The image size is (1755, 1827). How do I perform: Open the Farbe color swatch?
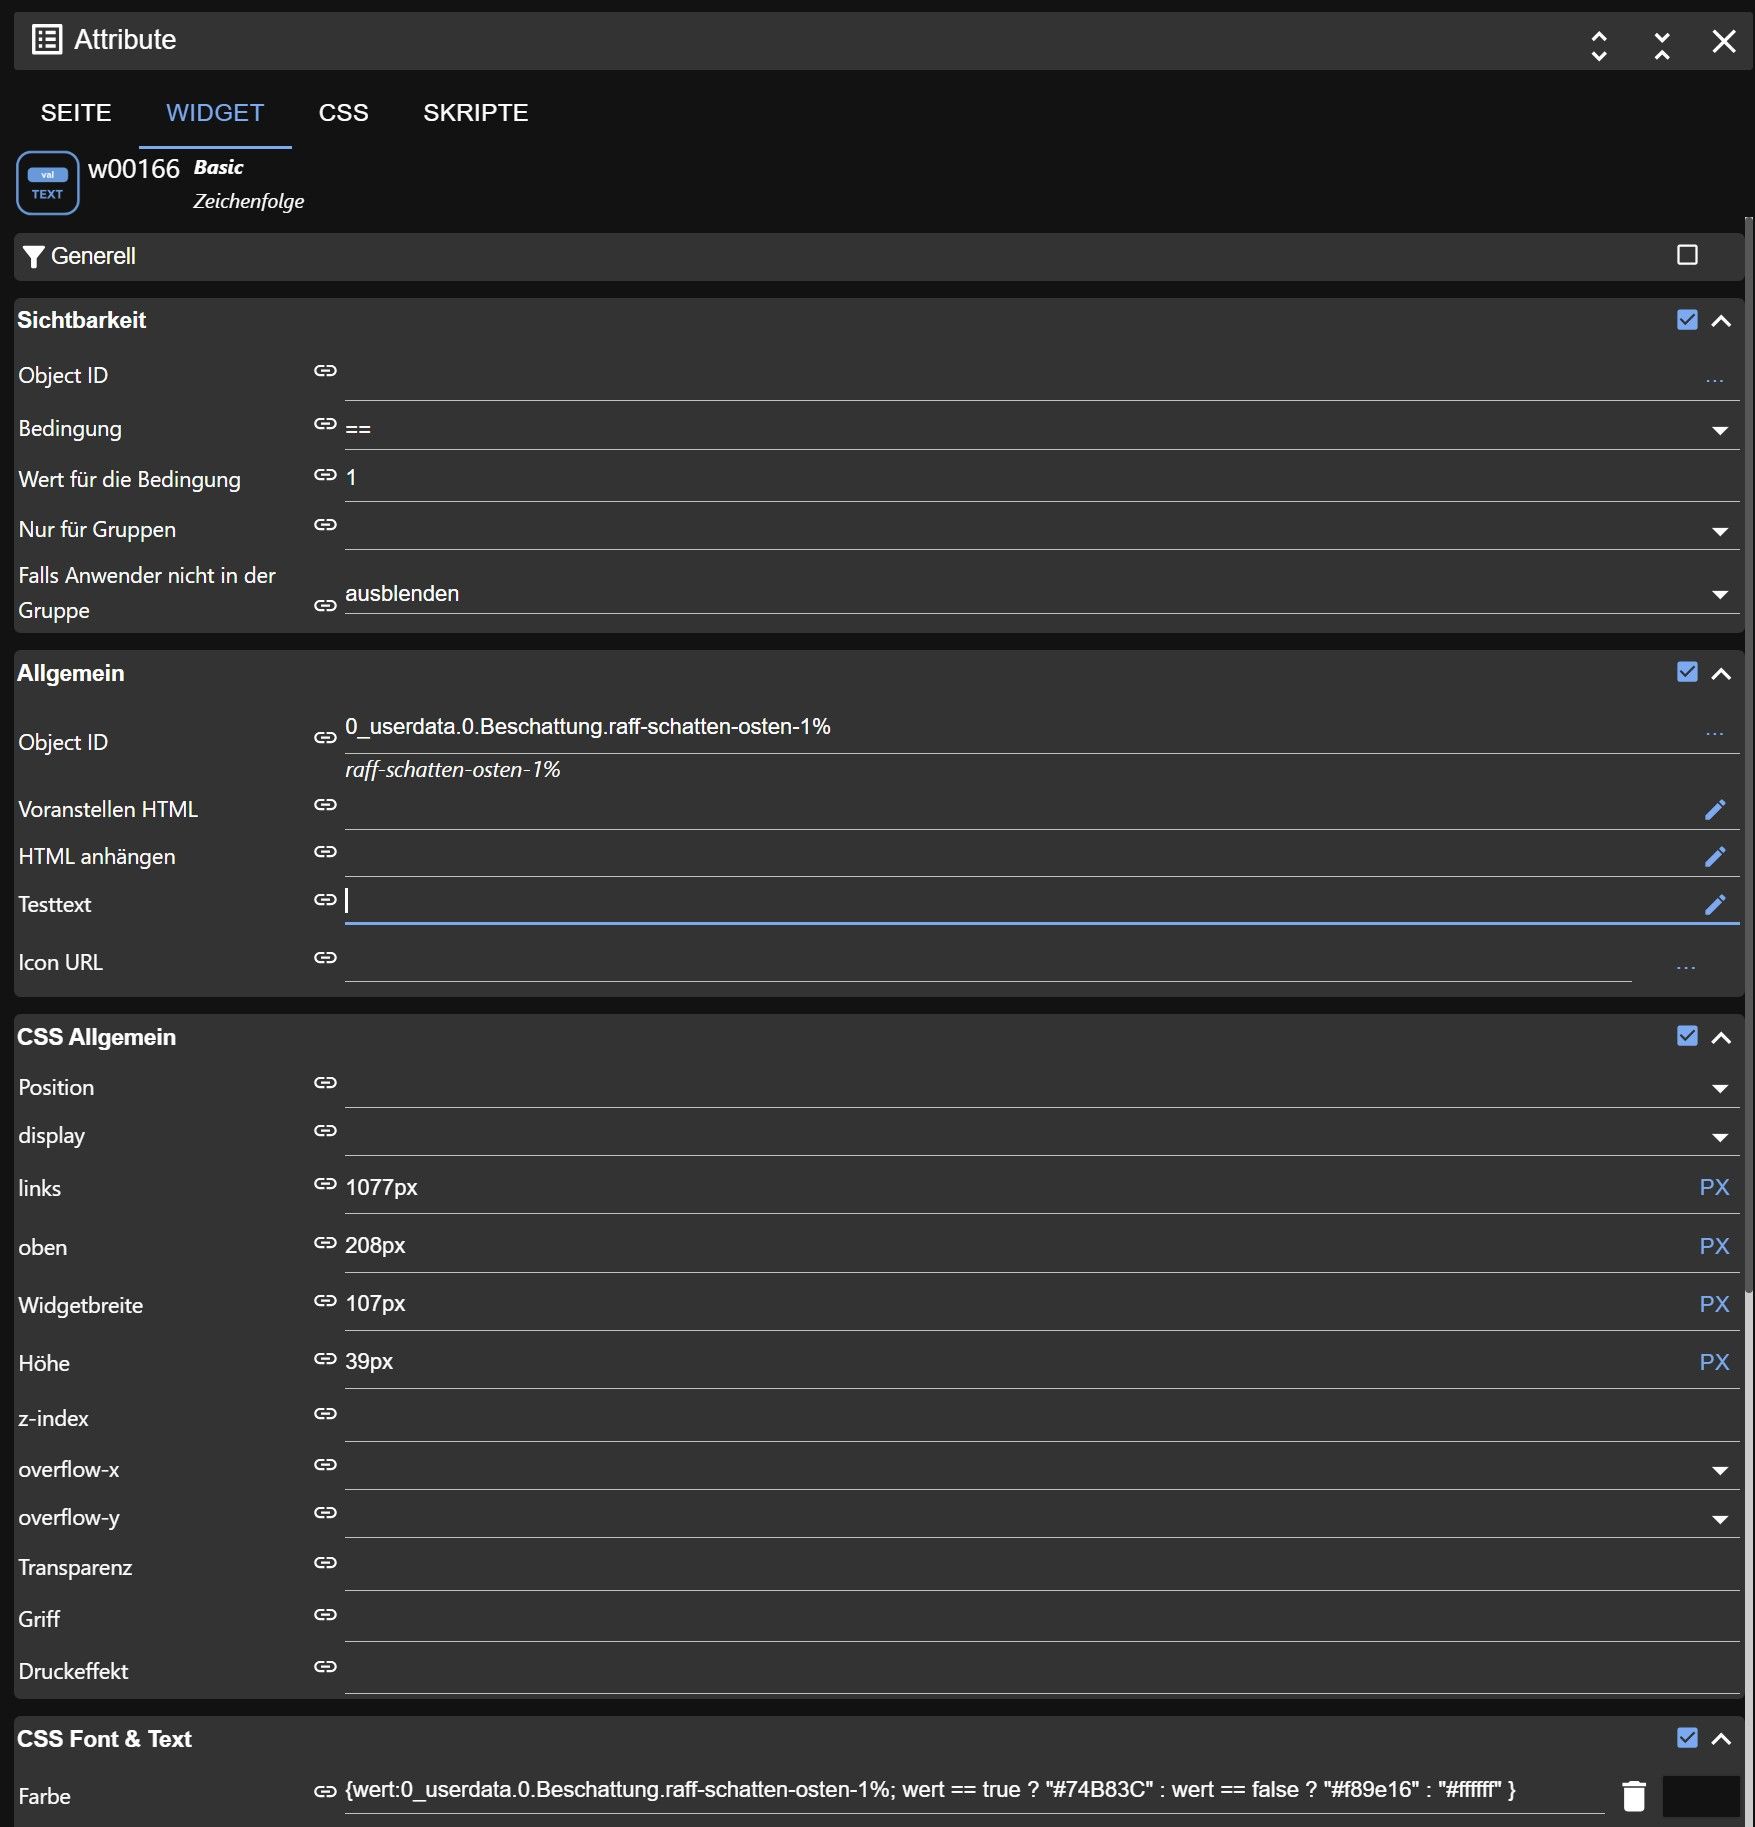click(1701, 1796)
